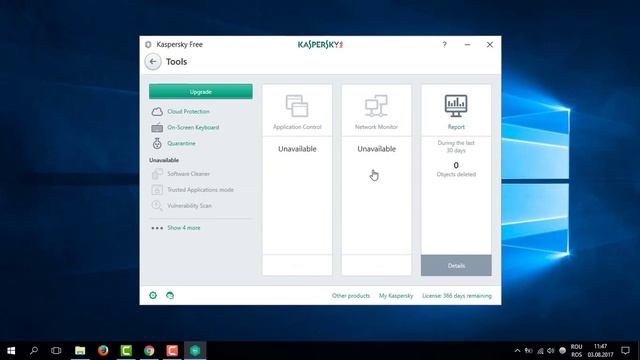Viewport: 640px width, 360px height.
Task: Click the Report label link
Action: [x=456, y=127]
